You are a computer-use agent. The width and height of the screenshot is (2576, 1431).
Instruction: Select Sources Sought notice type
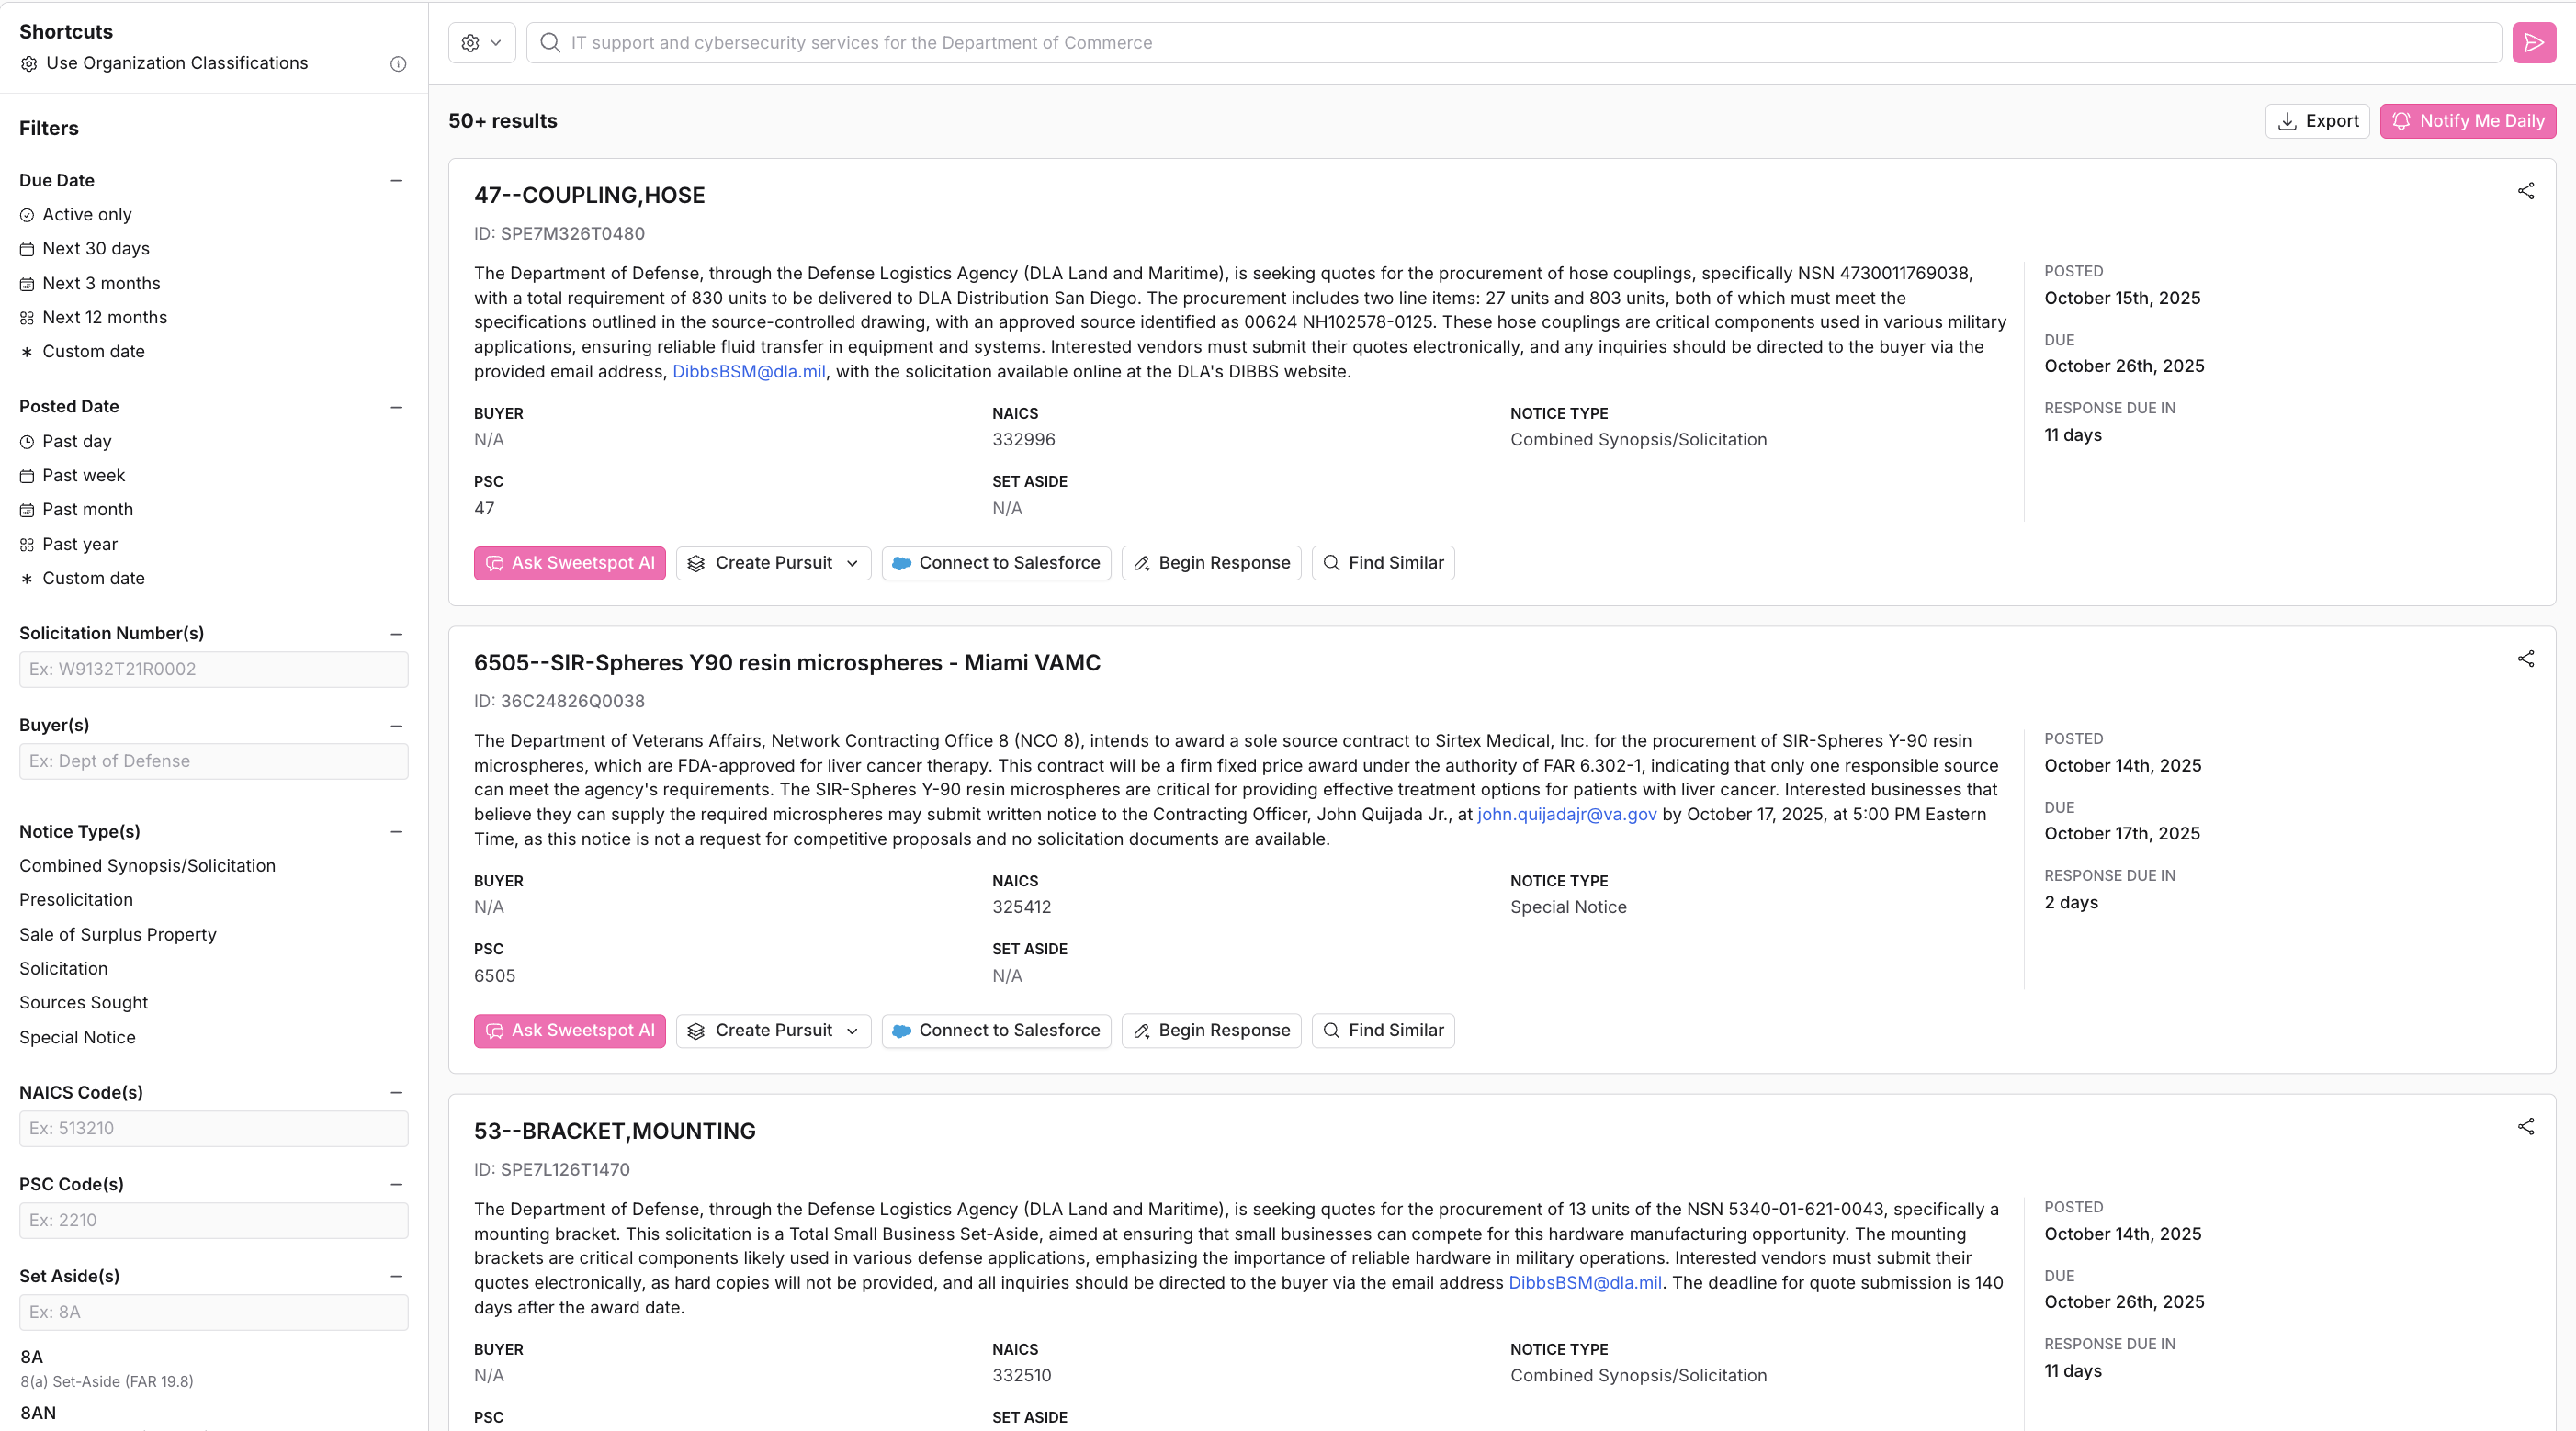click(x=83, y=1003)
